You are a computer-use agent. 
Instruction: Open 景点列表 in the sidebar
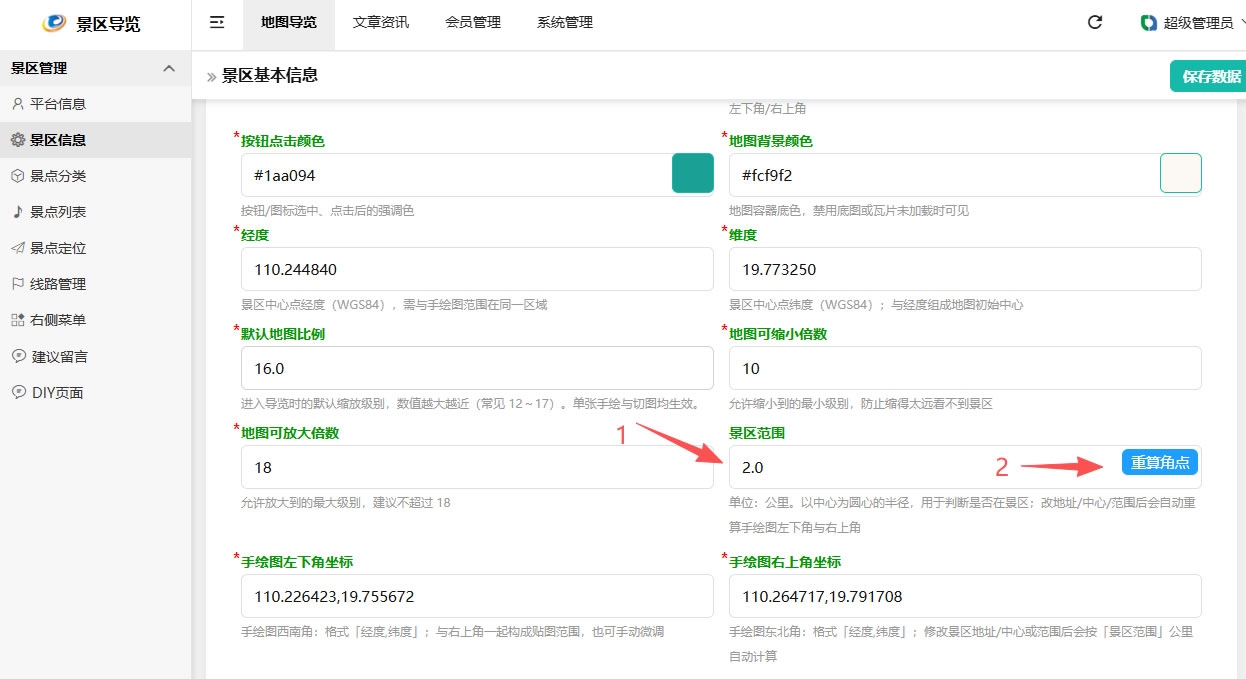95,212
